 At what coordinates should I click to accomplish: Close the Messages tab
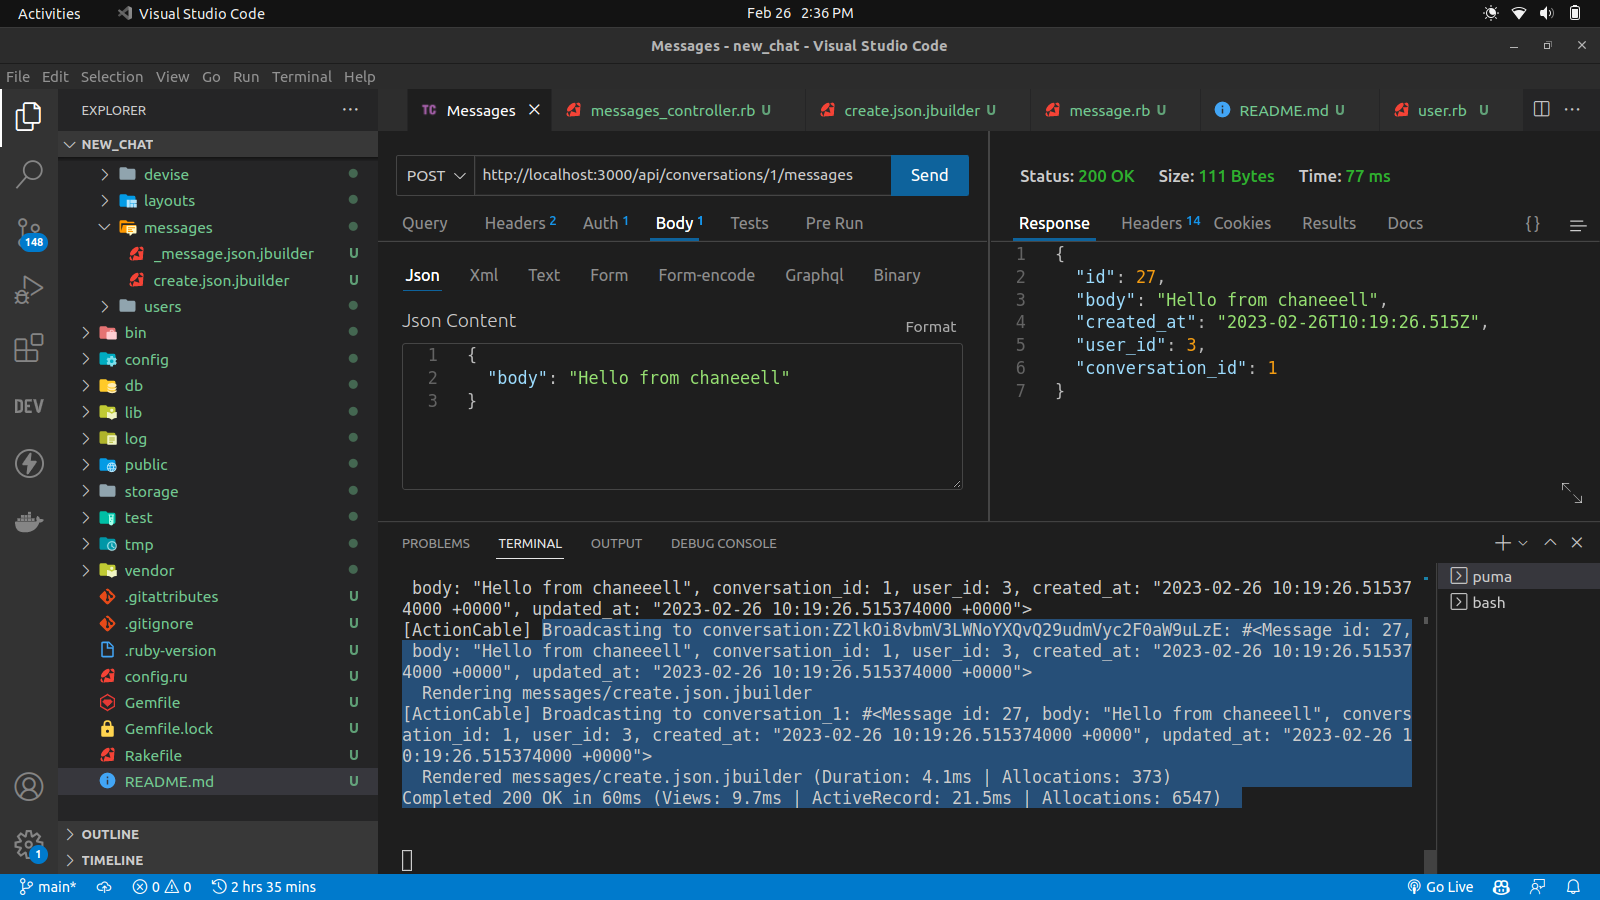tap(534, 110)
